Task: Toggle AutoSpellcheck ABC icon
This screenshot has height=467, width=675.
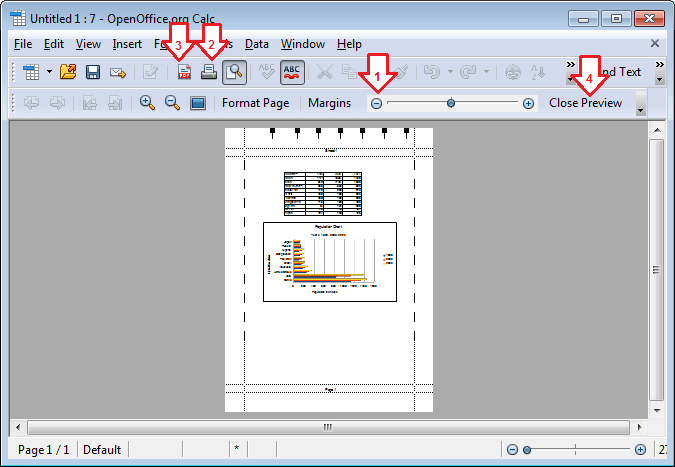Action: tap(293, 72)
